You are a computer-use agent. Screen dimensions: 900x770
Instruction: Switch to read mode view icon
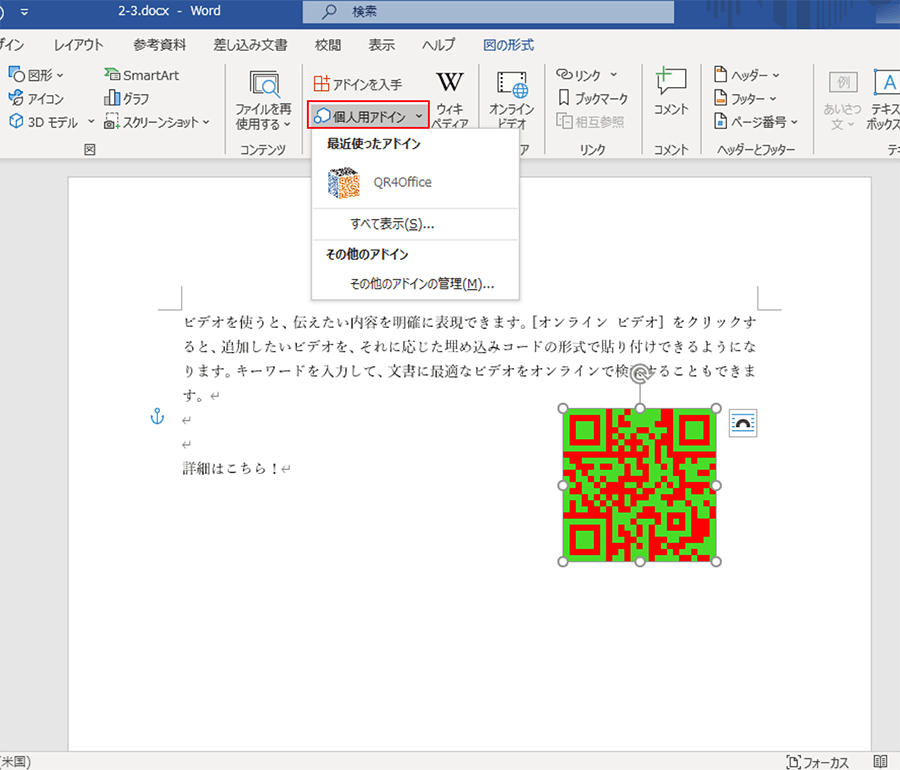click(x=880, y=762)
